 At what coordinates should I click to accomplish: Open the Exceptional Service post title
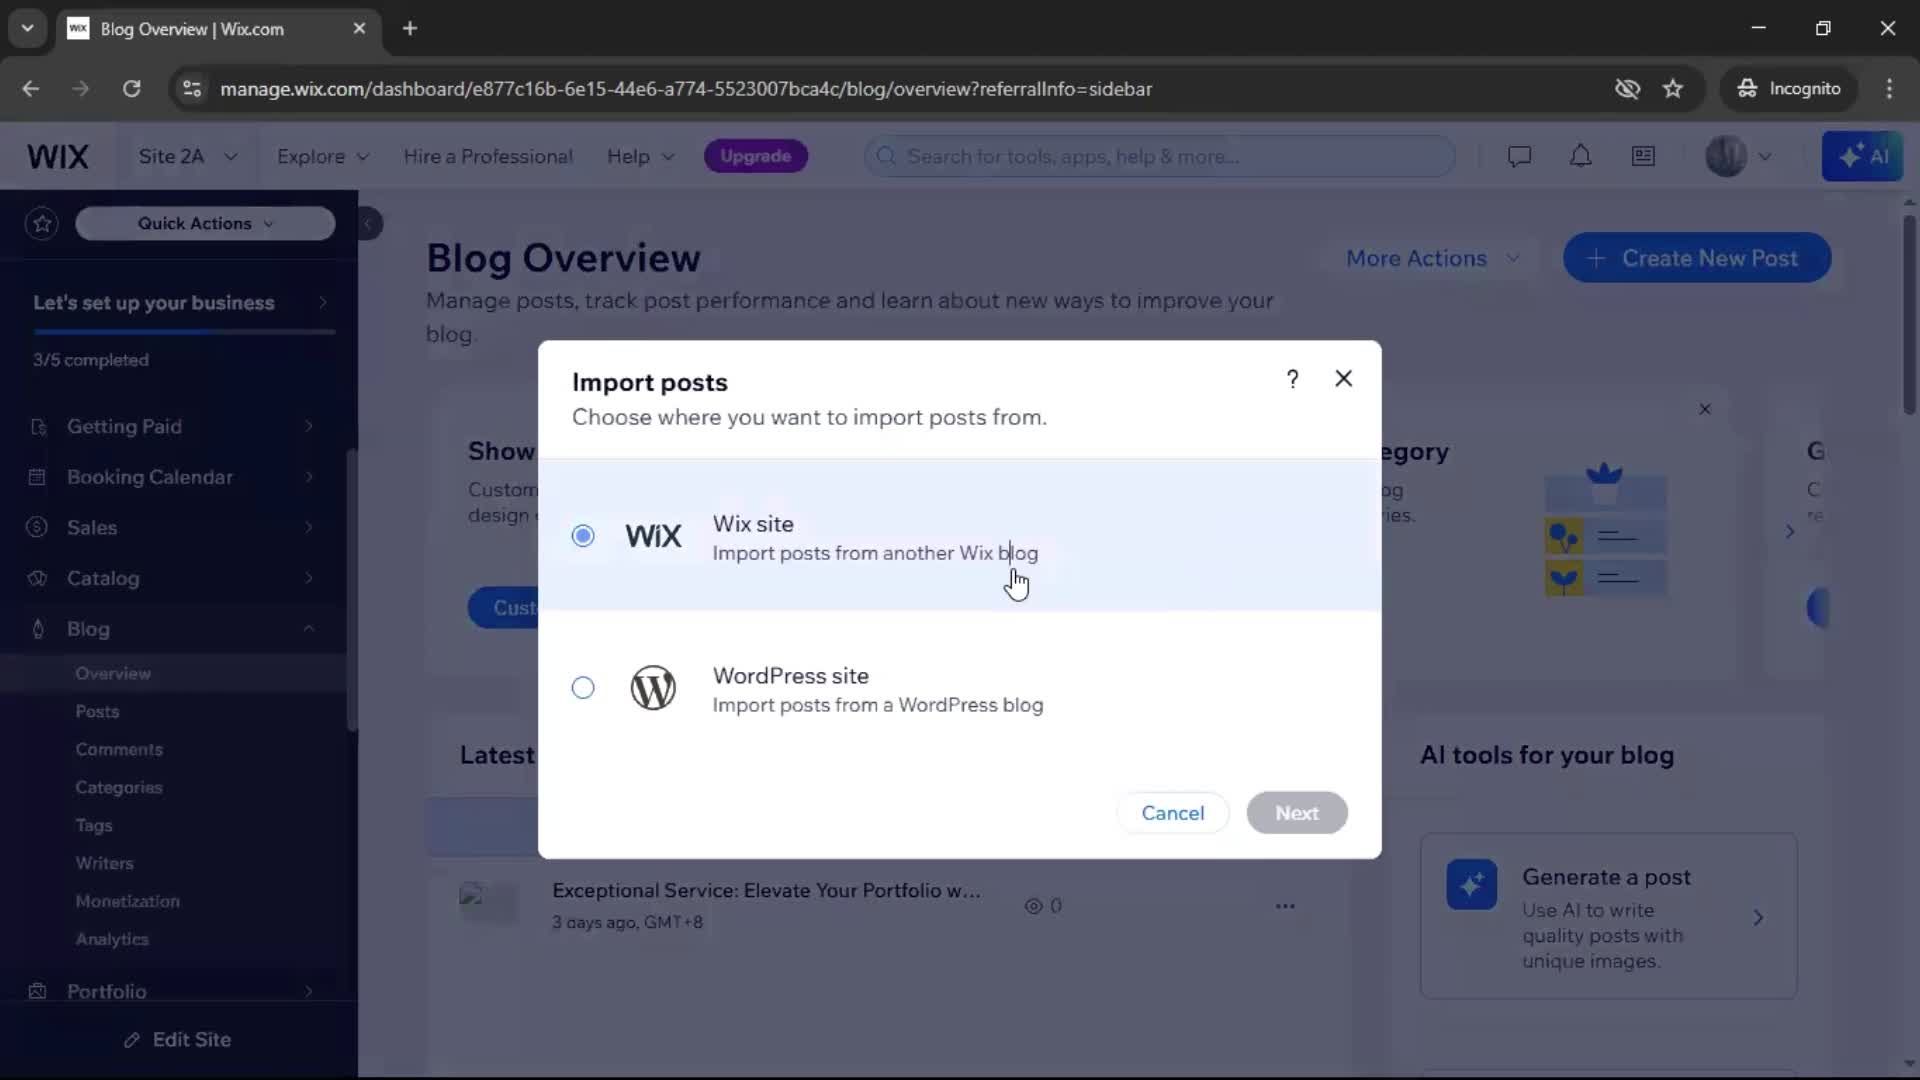click(x=766, y=891)
